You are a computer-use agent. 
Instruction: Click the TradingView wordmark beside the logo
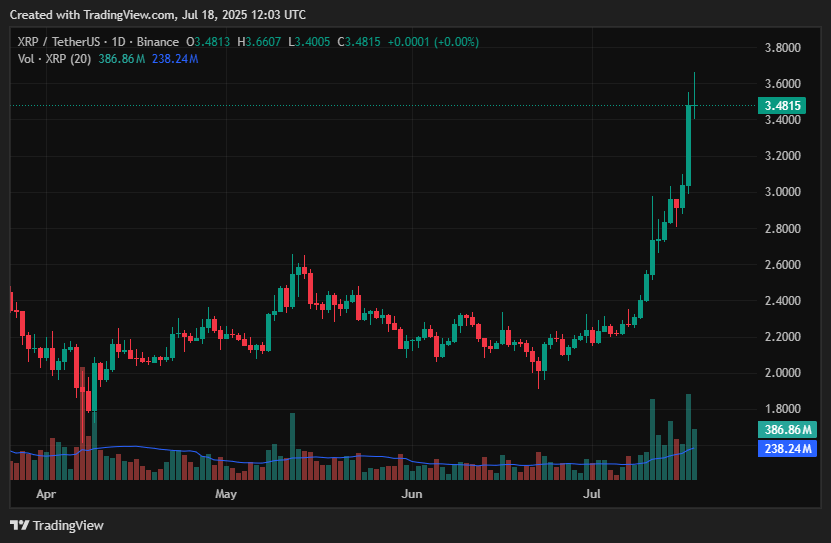click(x=68, y=526)
